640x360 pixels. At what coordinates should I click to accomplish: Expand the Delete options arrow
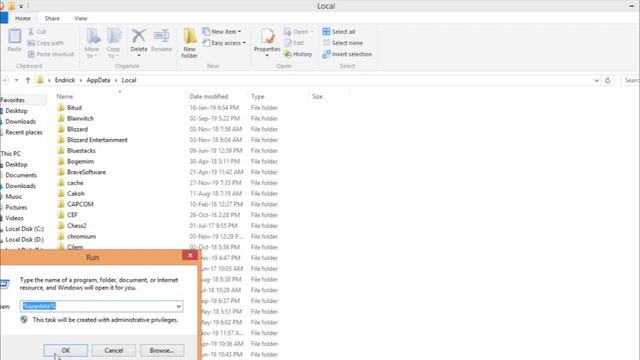click(139, 56)
